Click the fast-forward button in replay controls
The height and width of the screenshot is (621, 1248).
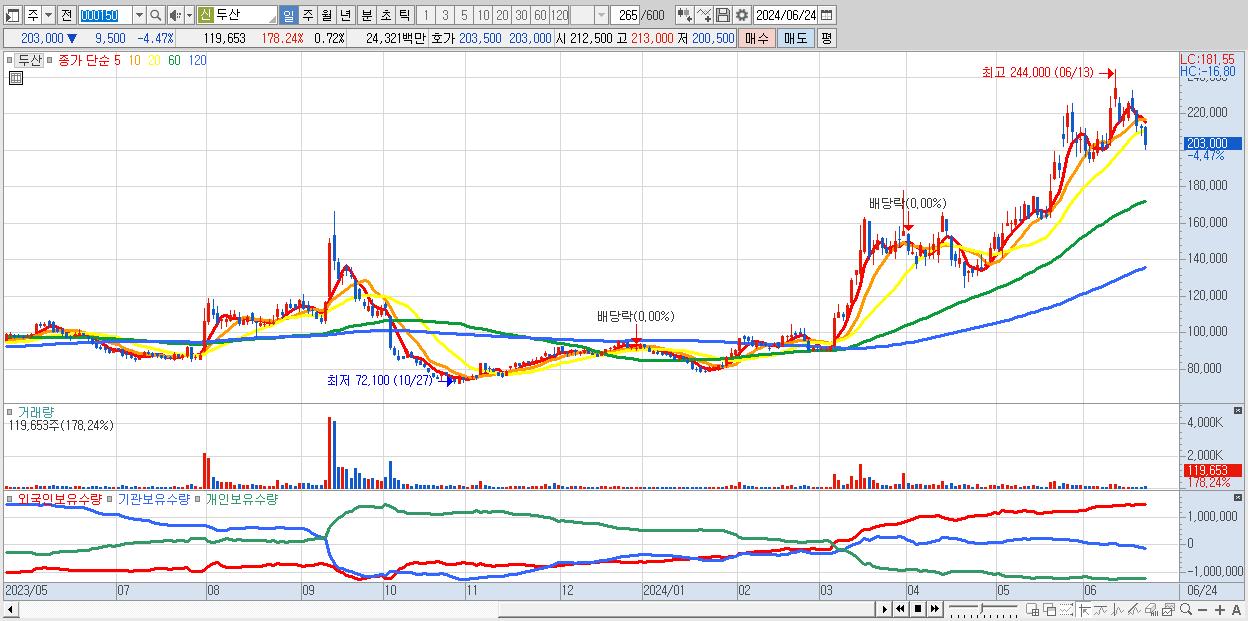[934, 609]
